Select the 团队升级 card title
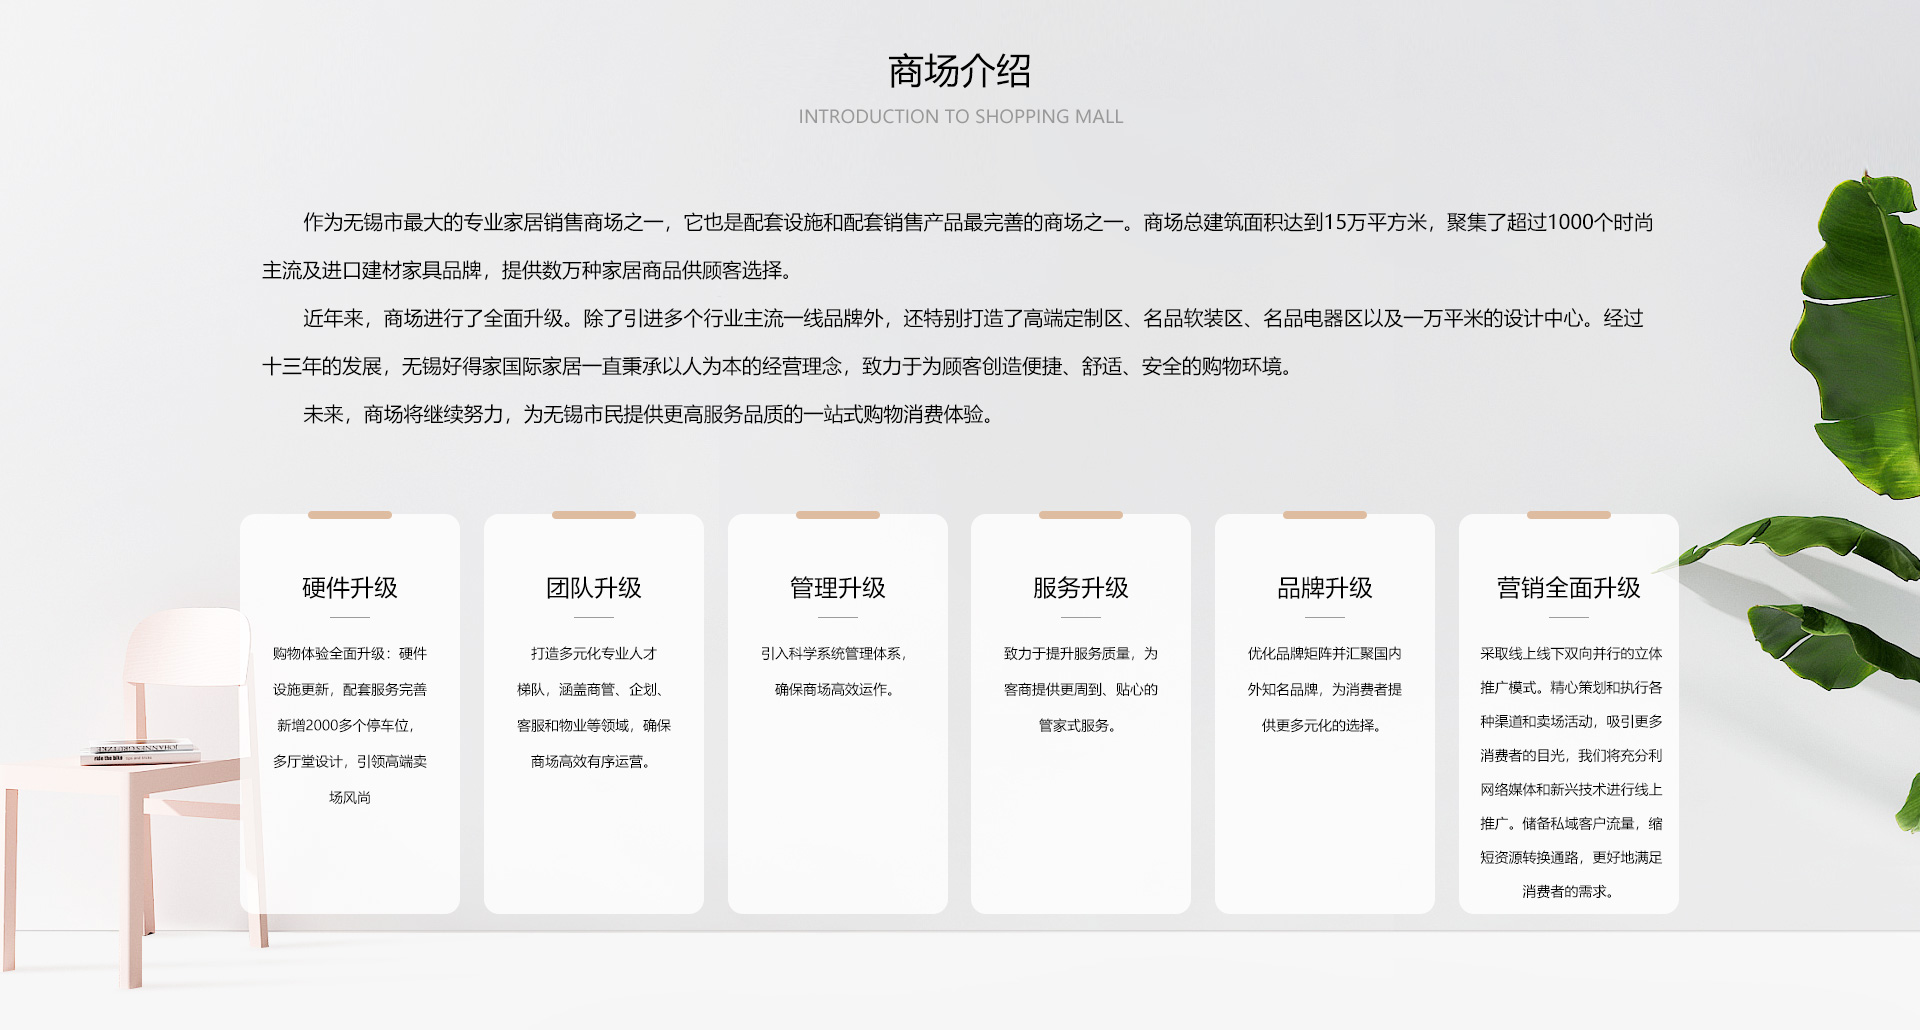 click(593, 588)
